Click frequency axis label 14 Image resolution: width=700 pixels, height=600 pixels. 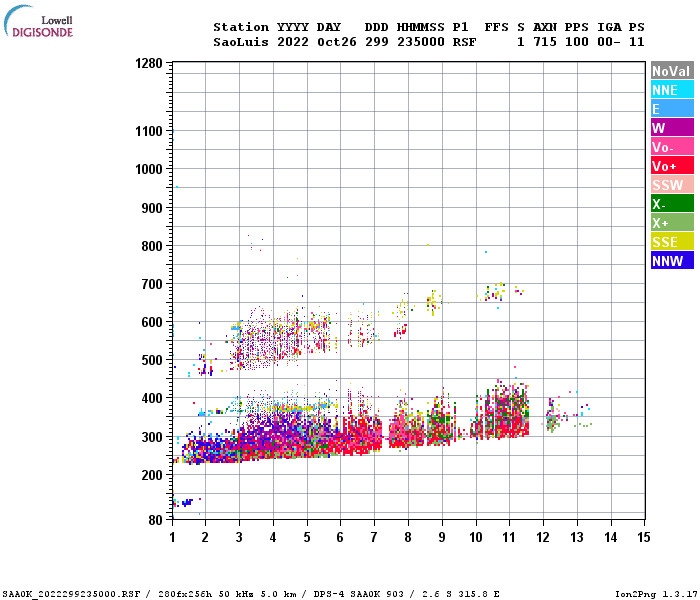tap(611, 537)
